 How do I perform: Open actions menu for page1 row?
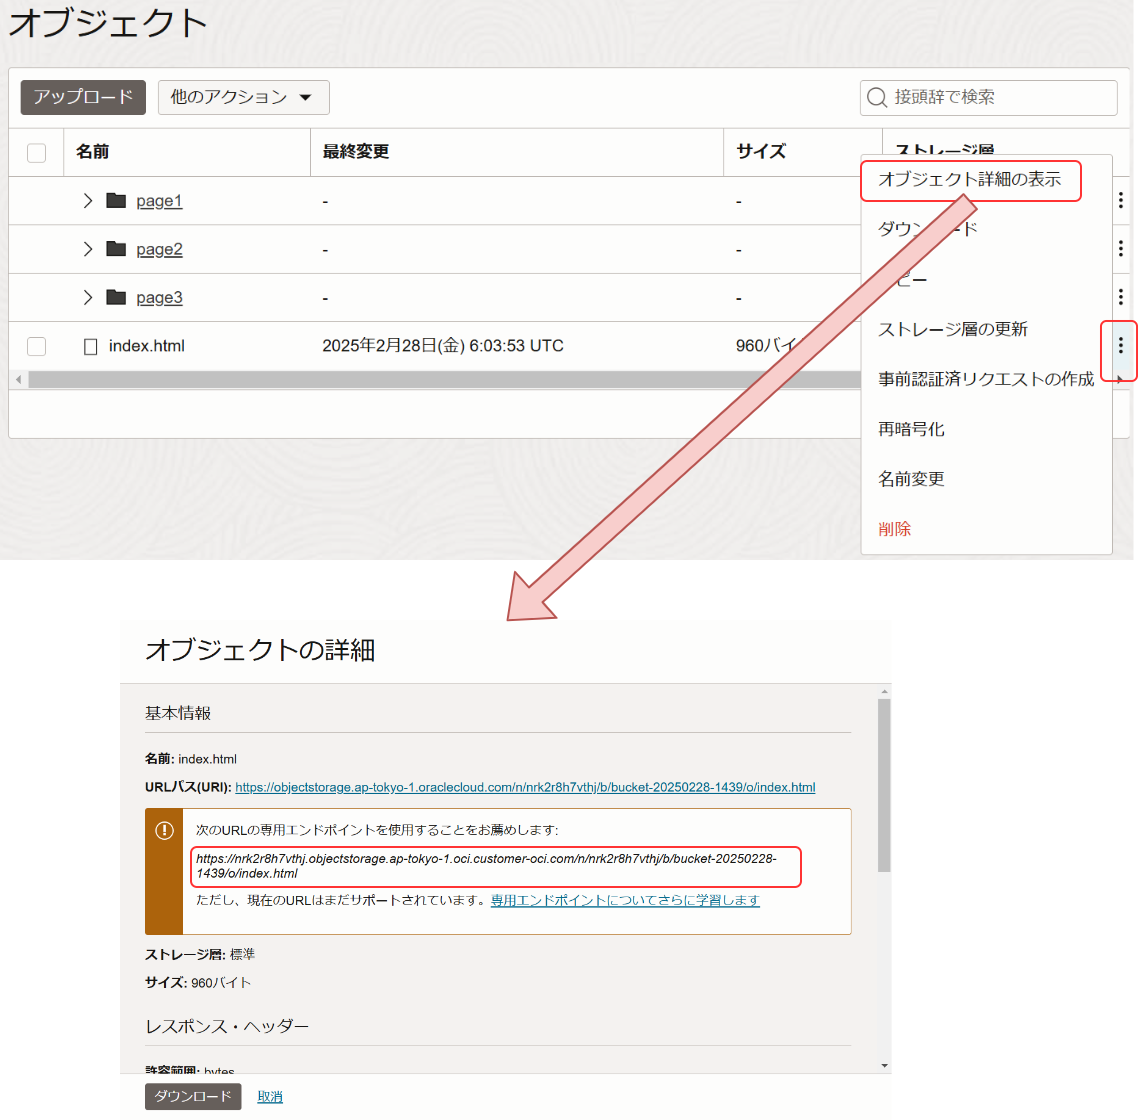1121,200
